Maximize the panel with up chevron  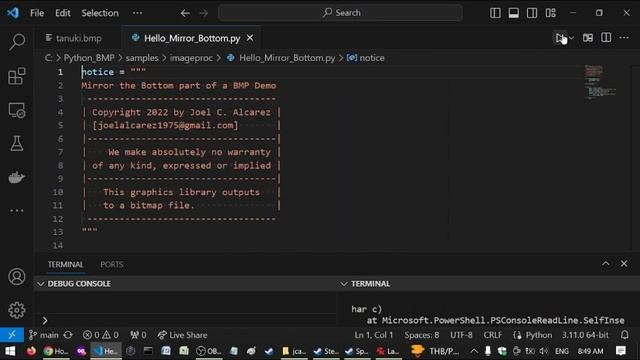click(x=606, y=264)
